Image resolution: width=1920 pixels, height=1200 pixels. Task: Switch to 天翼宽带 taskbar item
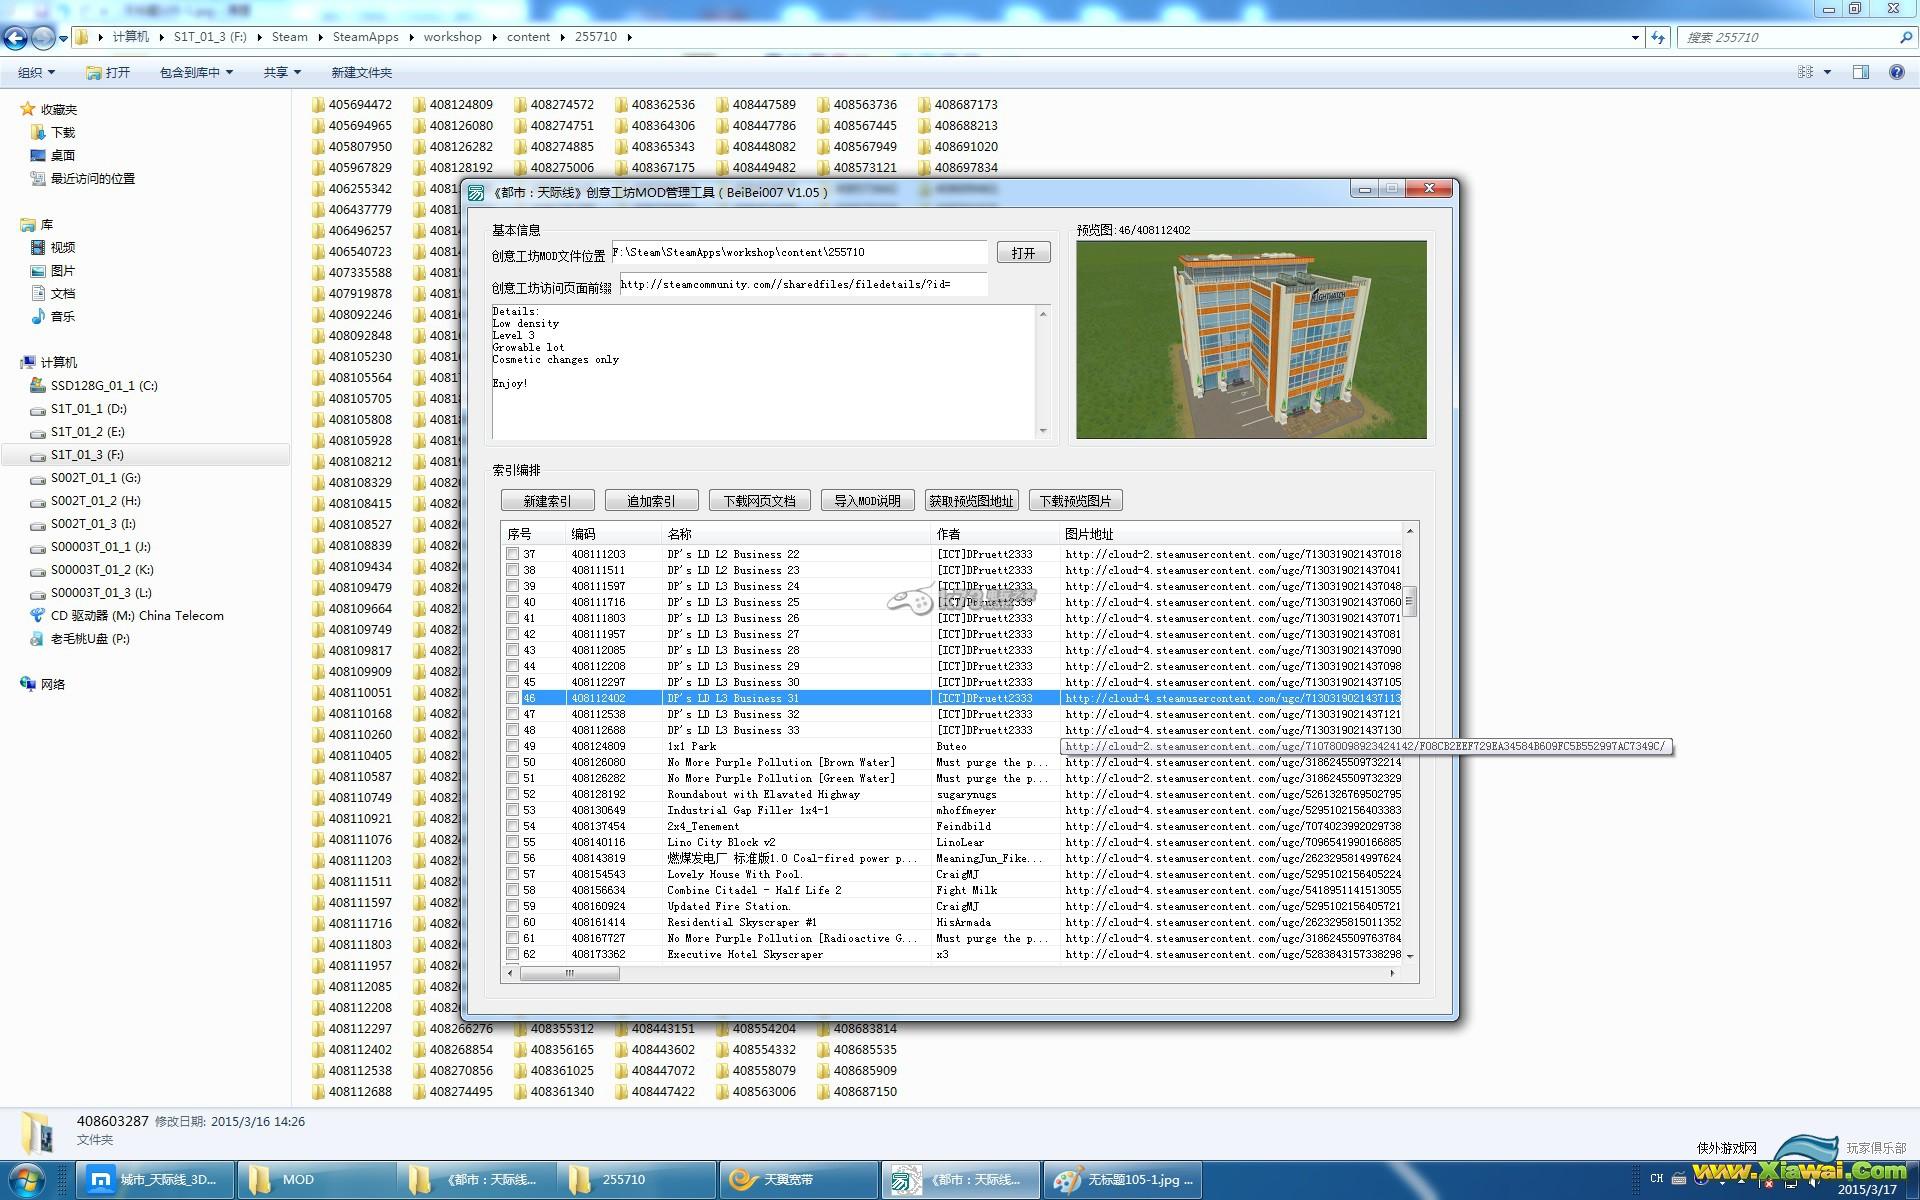point(798,1180)
